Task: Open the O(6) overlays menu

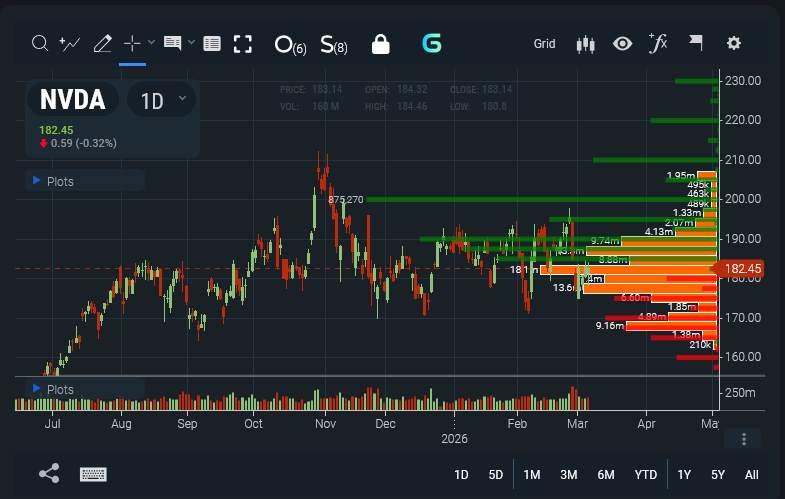Action: (290, 45)
